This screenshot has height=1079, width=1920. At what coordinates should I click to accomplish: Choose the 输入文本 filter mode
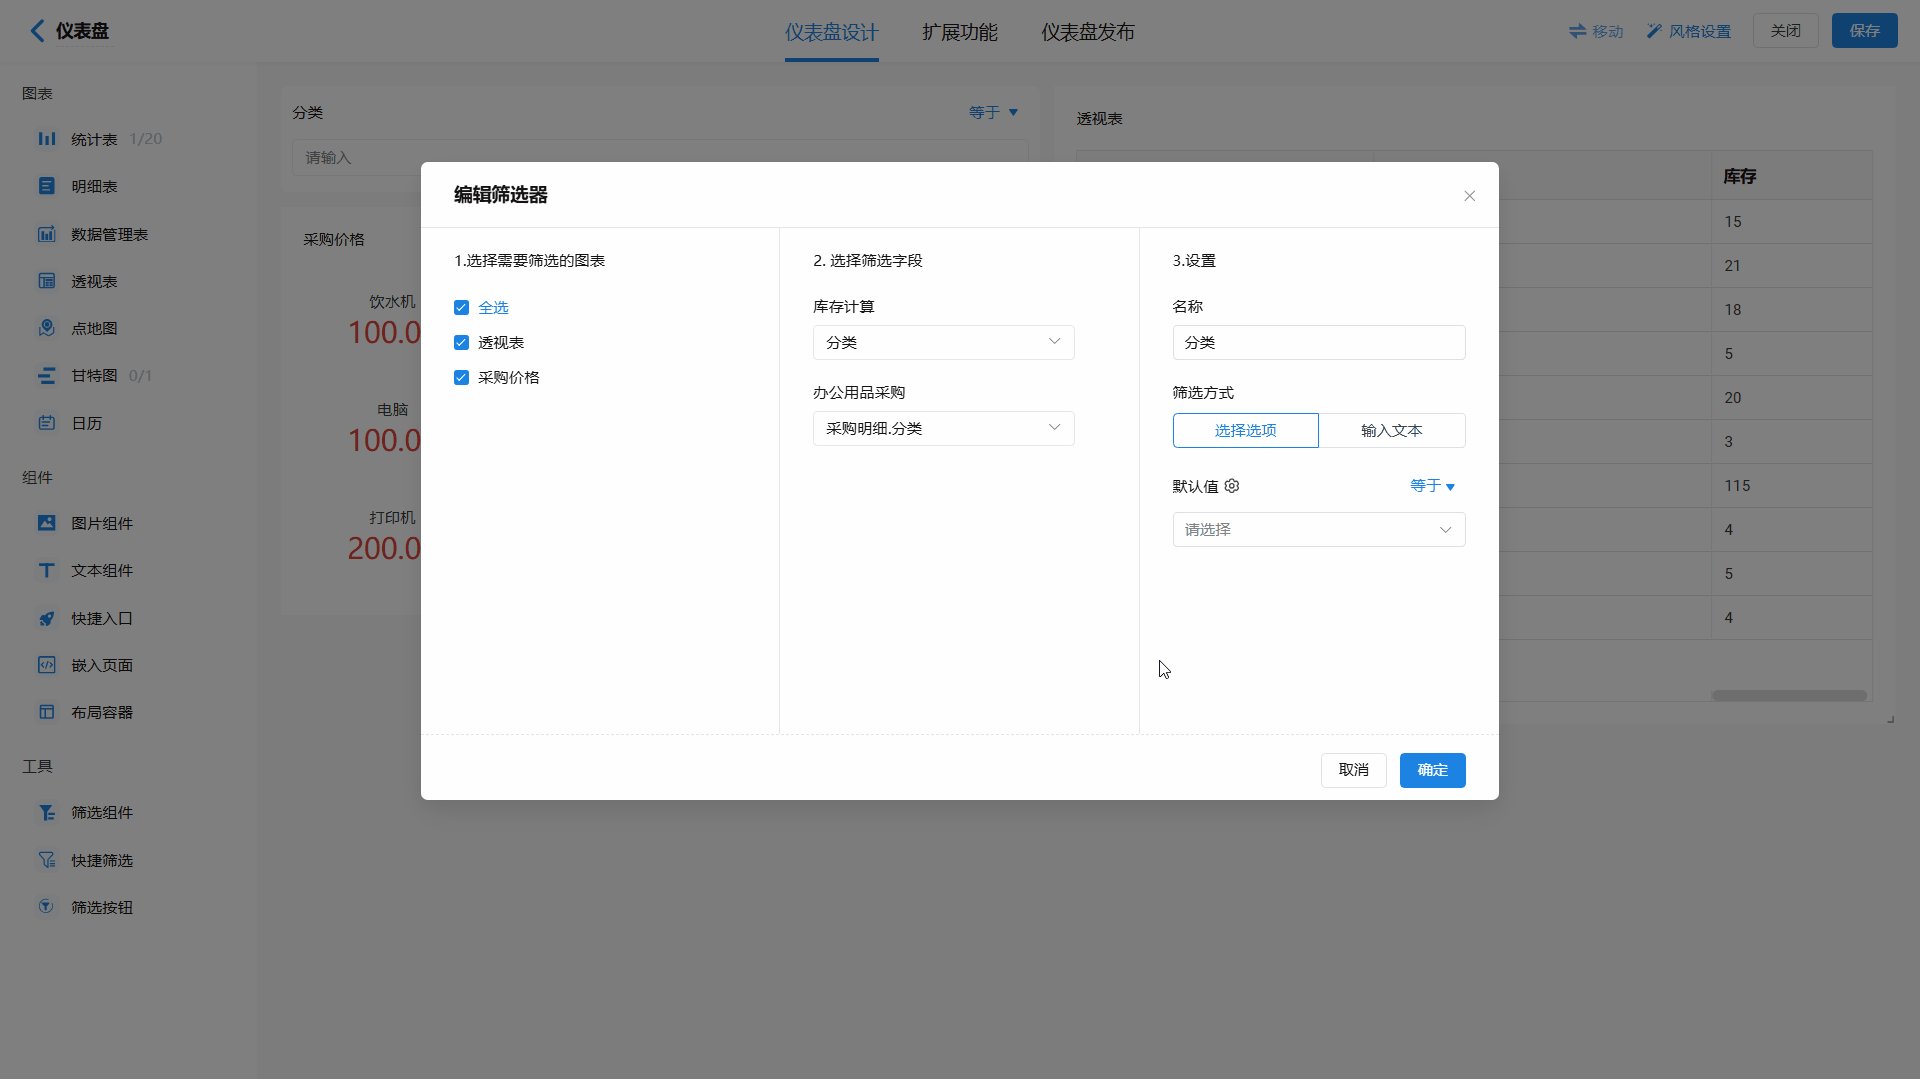pos(1392,430)
